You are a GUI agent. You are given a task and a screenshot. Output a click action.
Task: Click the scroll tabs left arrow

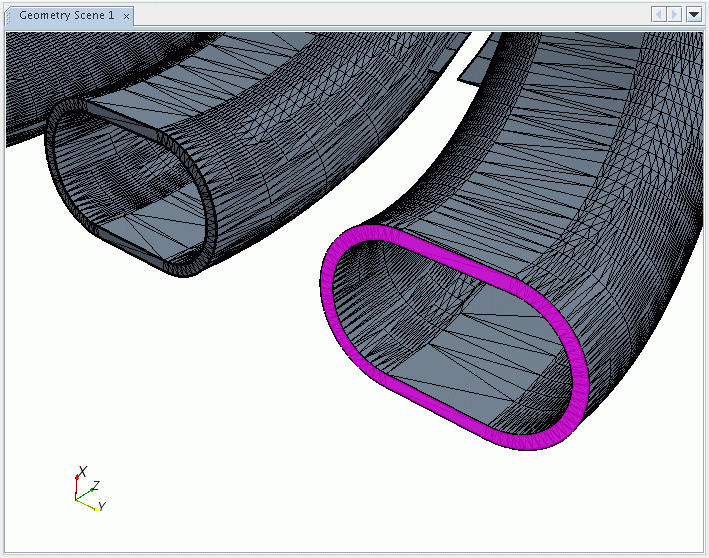coord(659,15)
